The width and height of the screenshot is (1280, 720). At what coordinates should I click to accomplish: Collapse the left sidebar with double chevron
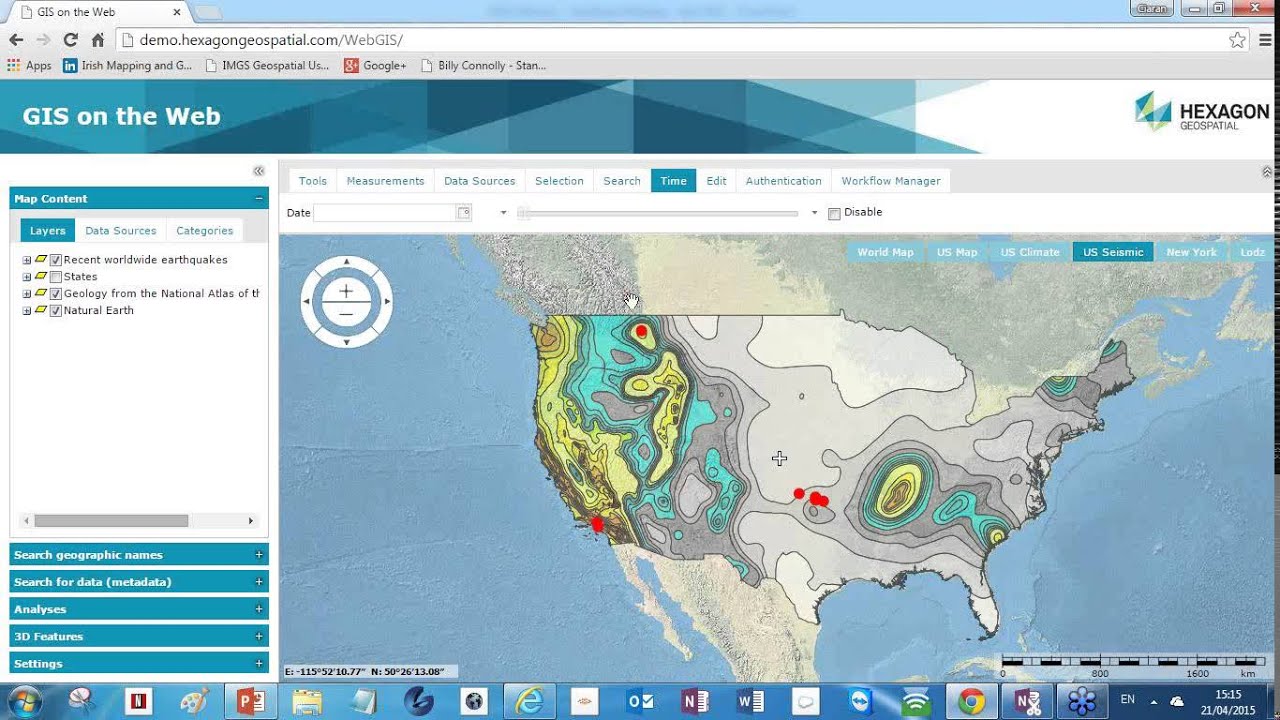click(259, 171)
